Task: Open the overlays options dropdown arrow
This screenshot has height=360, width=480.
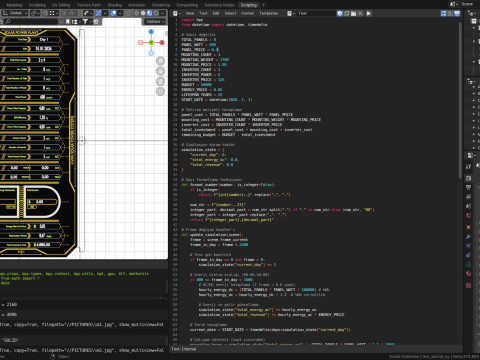Action: [120, 13]
